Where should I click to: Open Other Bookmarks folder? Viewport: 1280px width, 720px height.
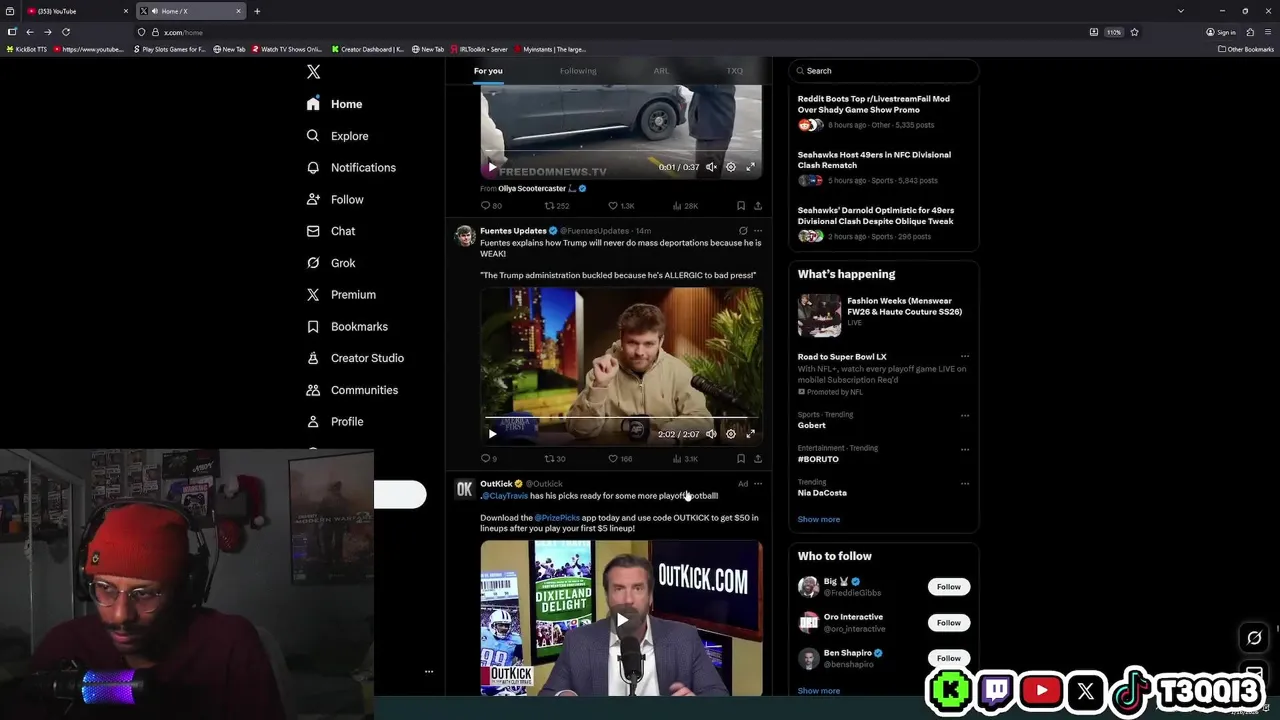tap(1246, 49)
